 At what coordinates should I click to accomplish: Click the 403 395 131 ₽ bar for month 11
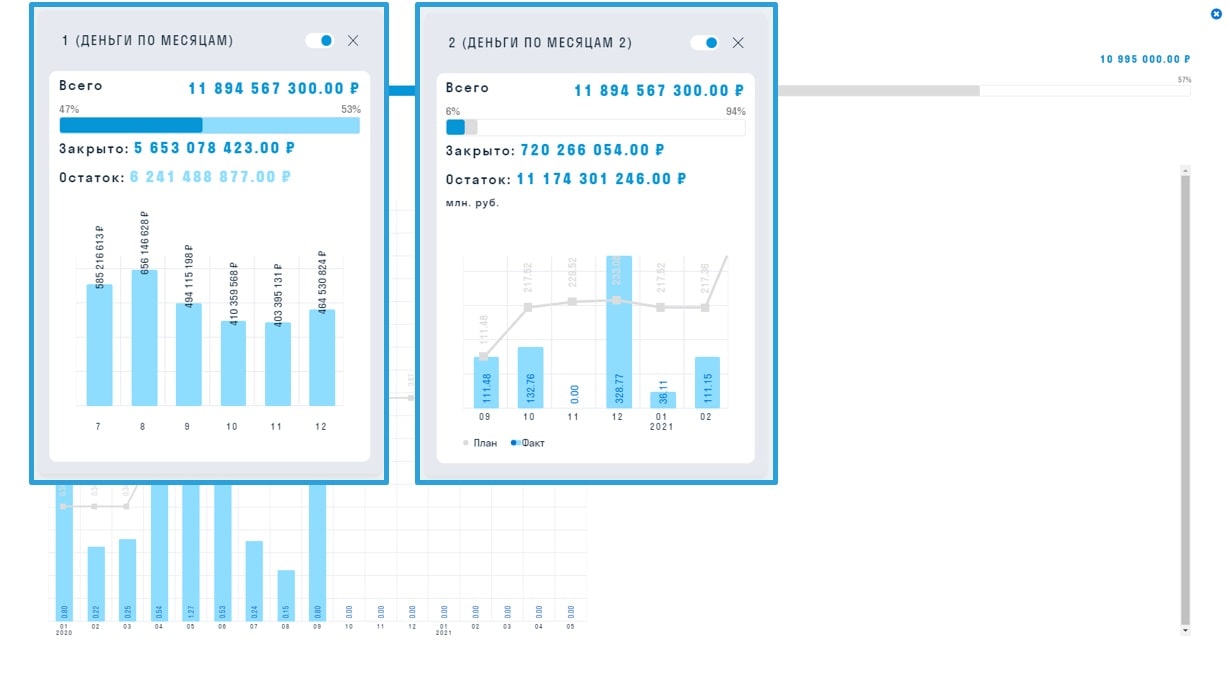click(x=278, y=364)
